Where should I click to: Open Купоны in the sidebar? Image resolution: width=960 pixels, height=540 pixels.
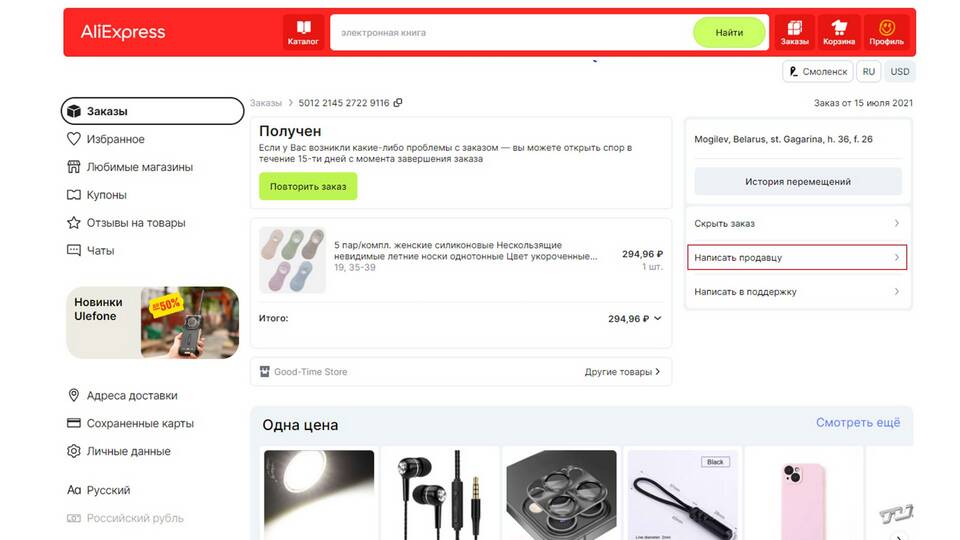click(97, 195)
